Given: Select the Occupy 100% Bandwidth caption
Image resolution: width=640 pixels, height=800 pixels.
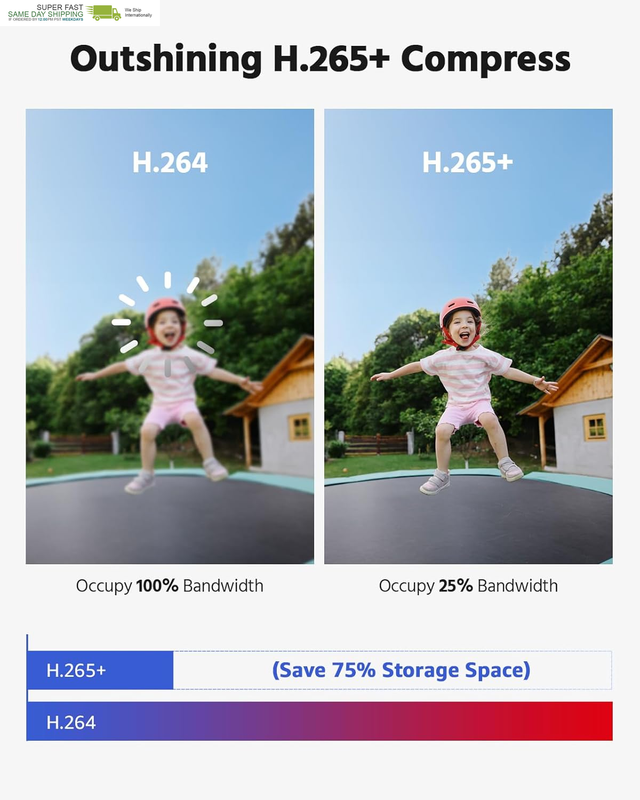Looking at the screenshot, I should pos(170,586).
